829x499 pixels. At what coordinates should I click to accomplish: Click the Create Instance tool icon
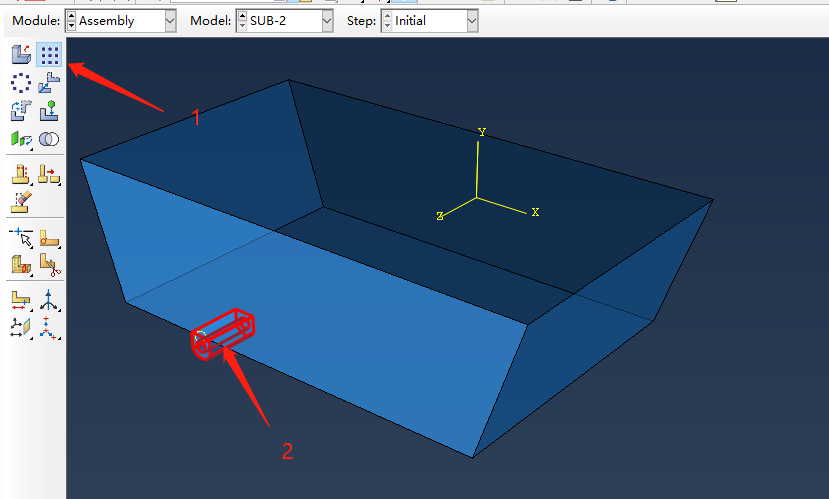pos(21,55)
